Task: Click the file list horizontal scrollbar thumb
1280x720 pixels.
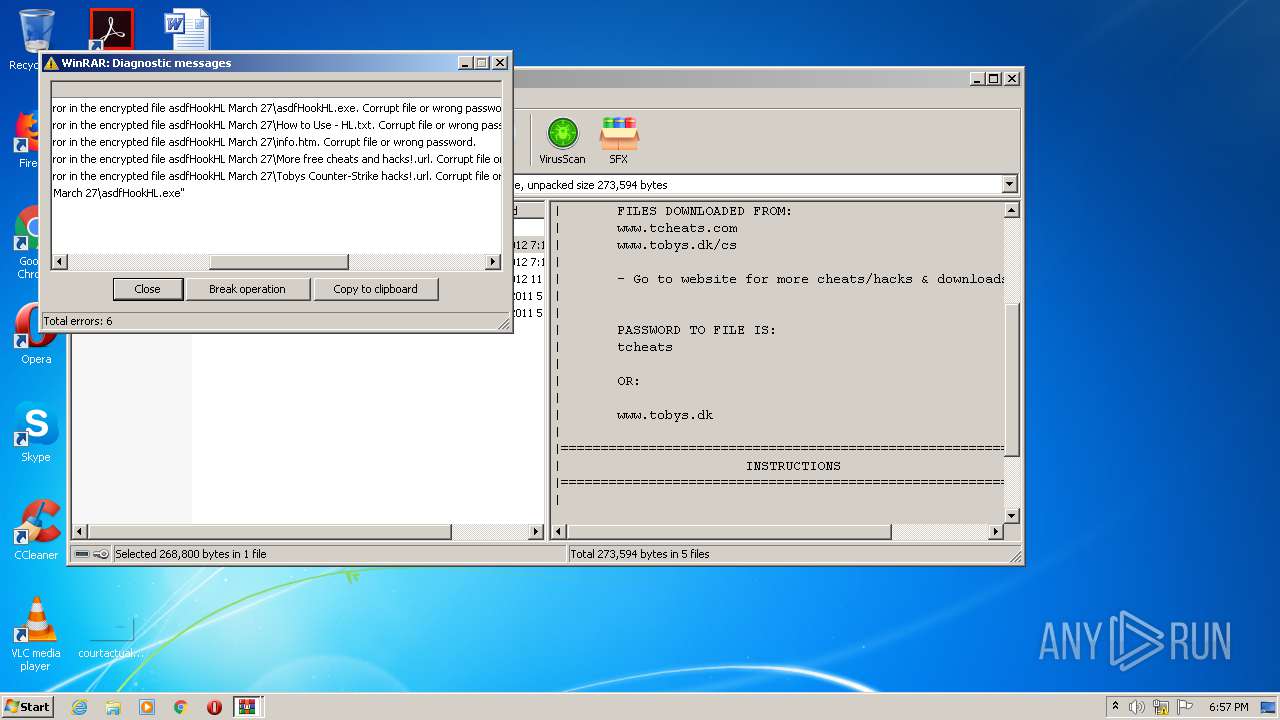Action: tap(268, 532)
